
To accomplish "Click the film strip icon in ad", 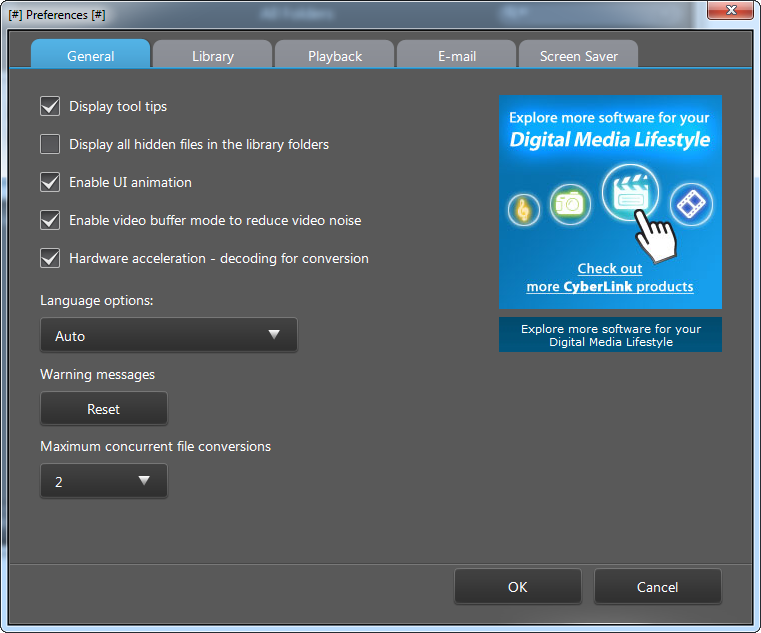I will 691,204.
